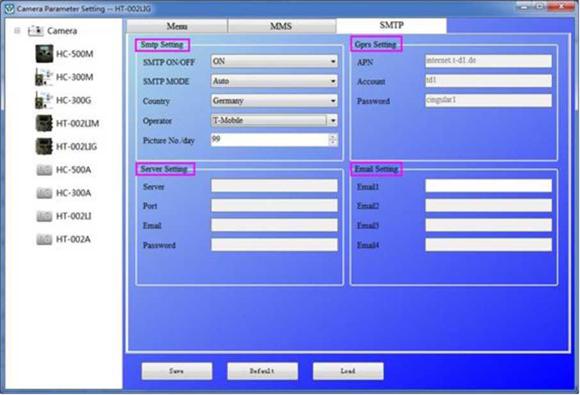Switch to the Menu tab
Screen dimensions: 580x395
177,26
